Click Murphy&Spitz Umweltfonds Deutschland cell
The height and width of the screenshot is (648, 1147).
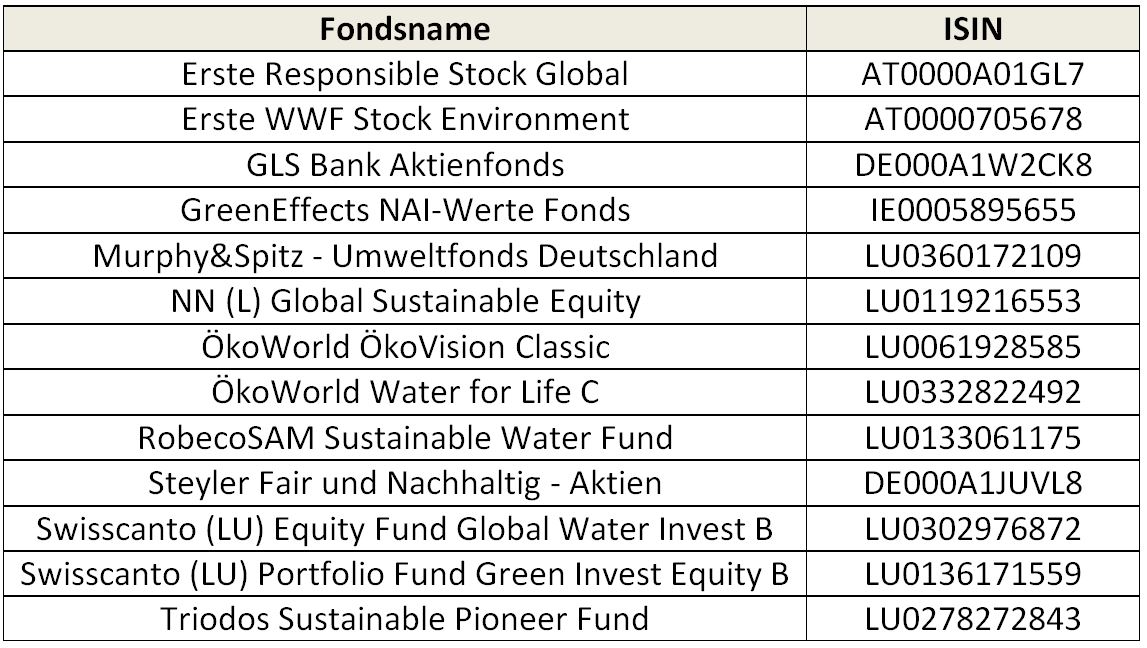pyautogui.click(x=405, y=255)
